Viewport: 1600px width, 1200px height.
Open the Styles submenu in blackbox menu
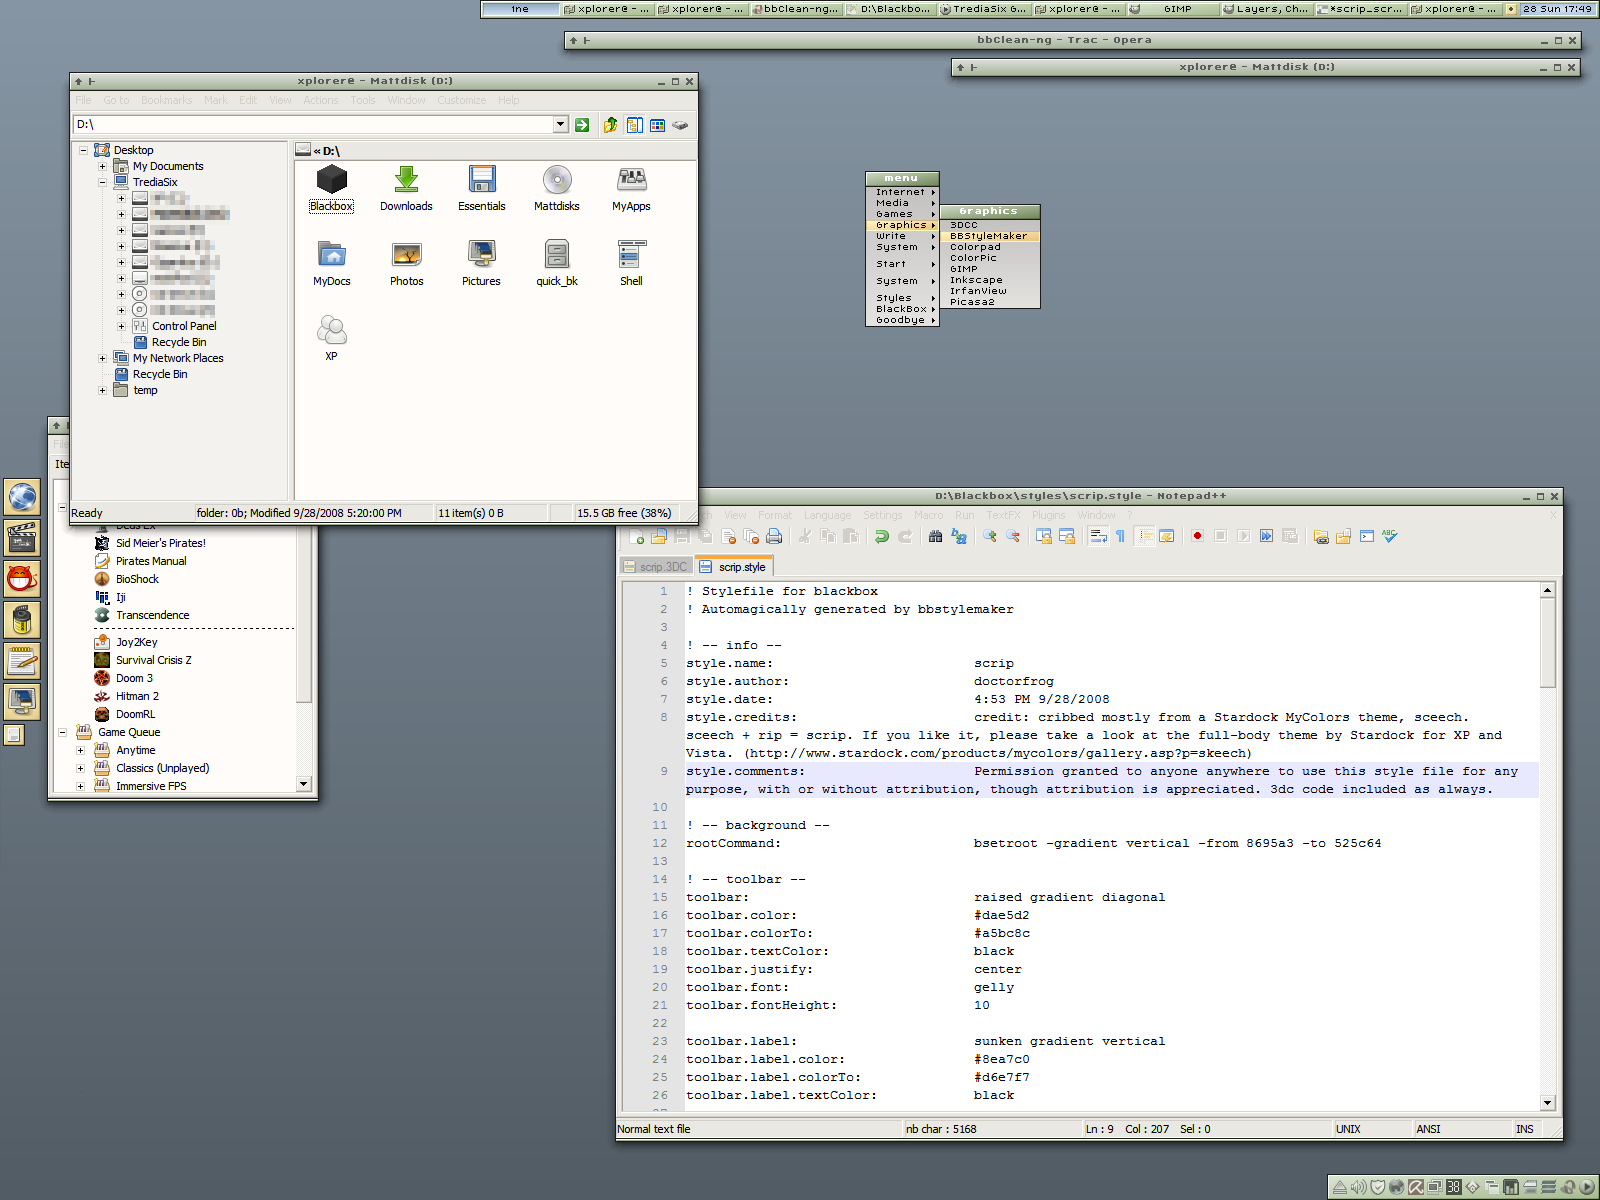(x=902, y=298)
